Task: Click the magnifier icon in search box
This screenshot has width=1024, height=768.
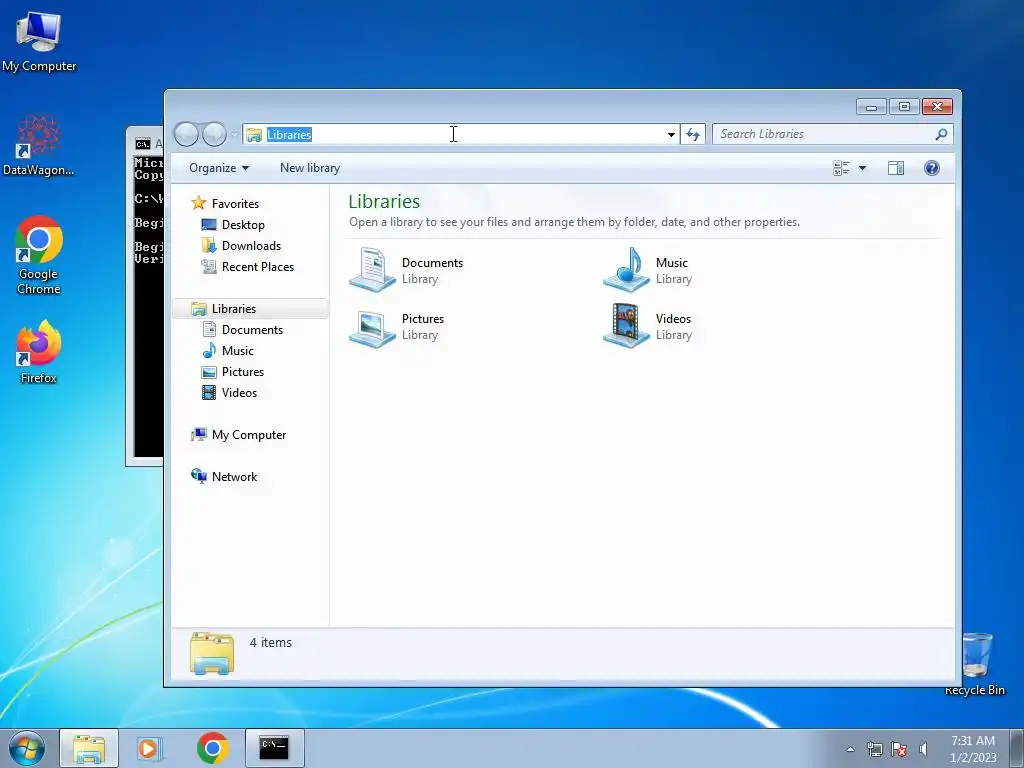Action: click(941, 134)
